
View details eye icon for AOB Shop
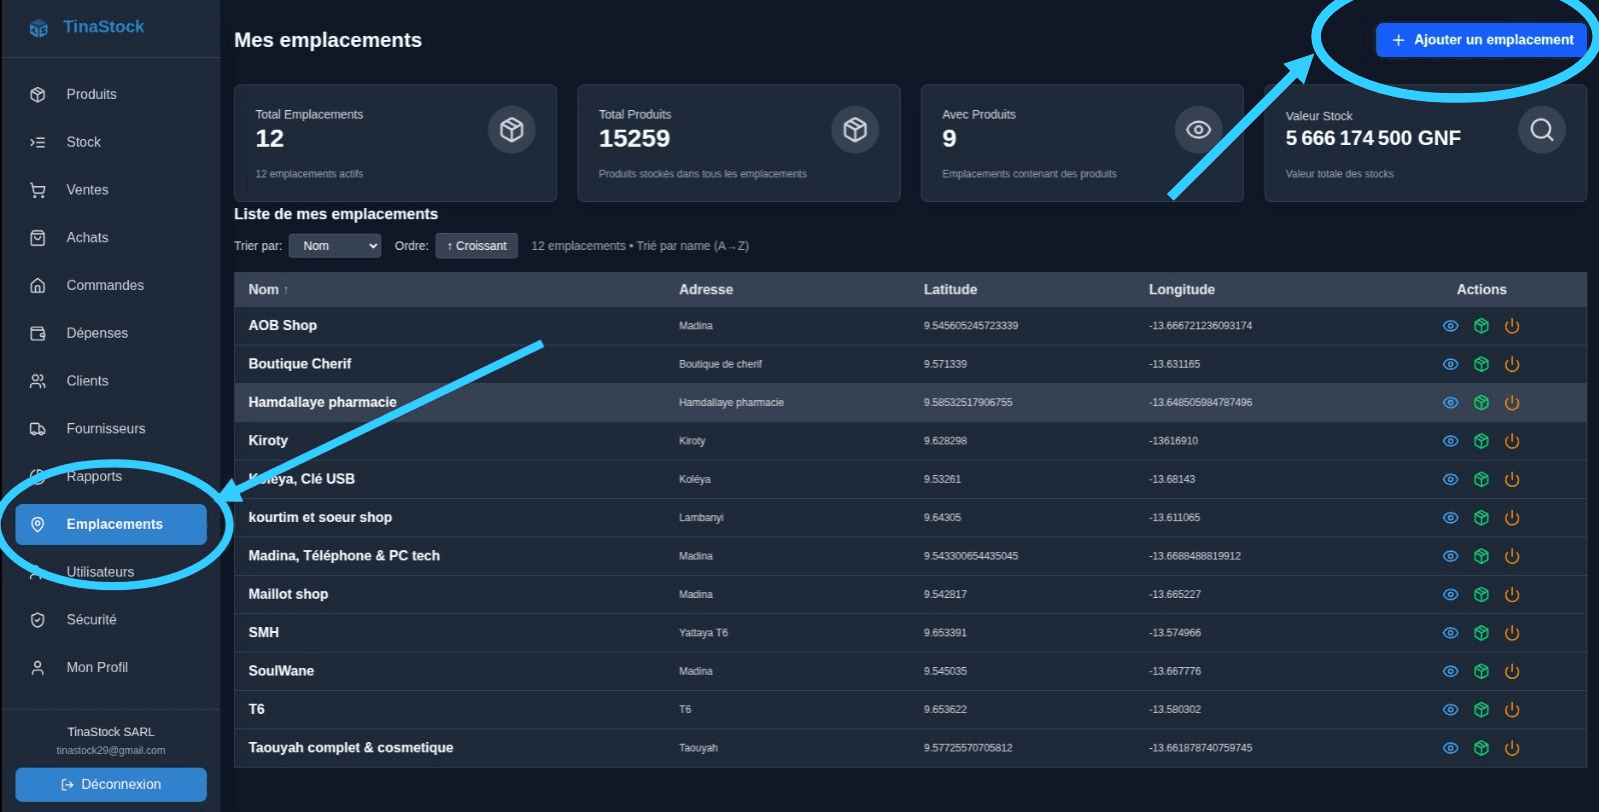click(x=1450, y=326)
